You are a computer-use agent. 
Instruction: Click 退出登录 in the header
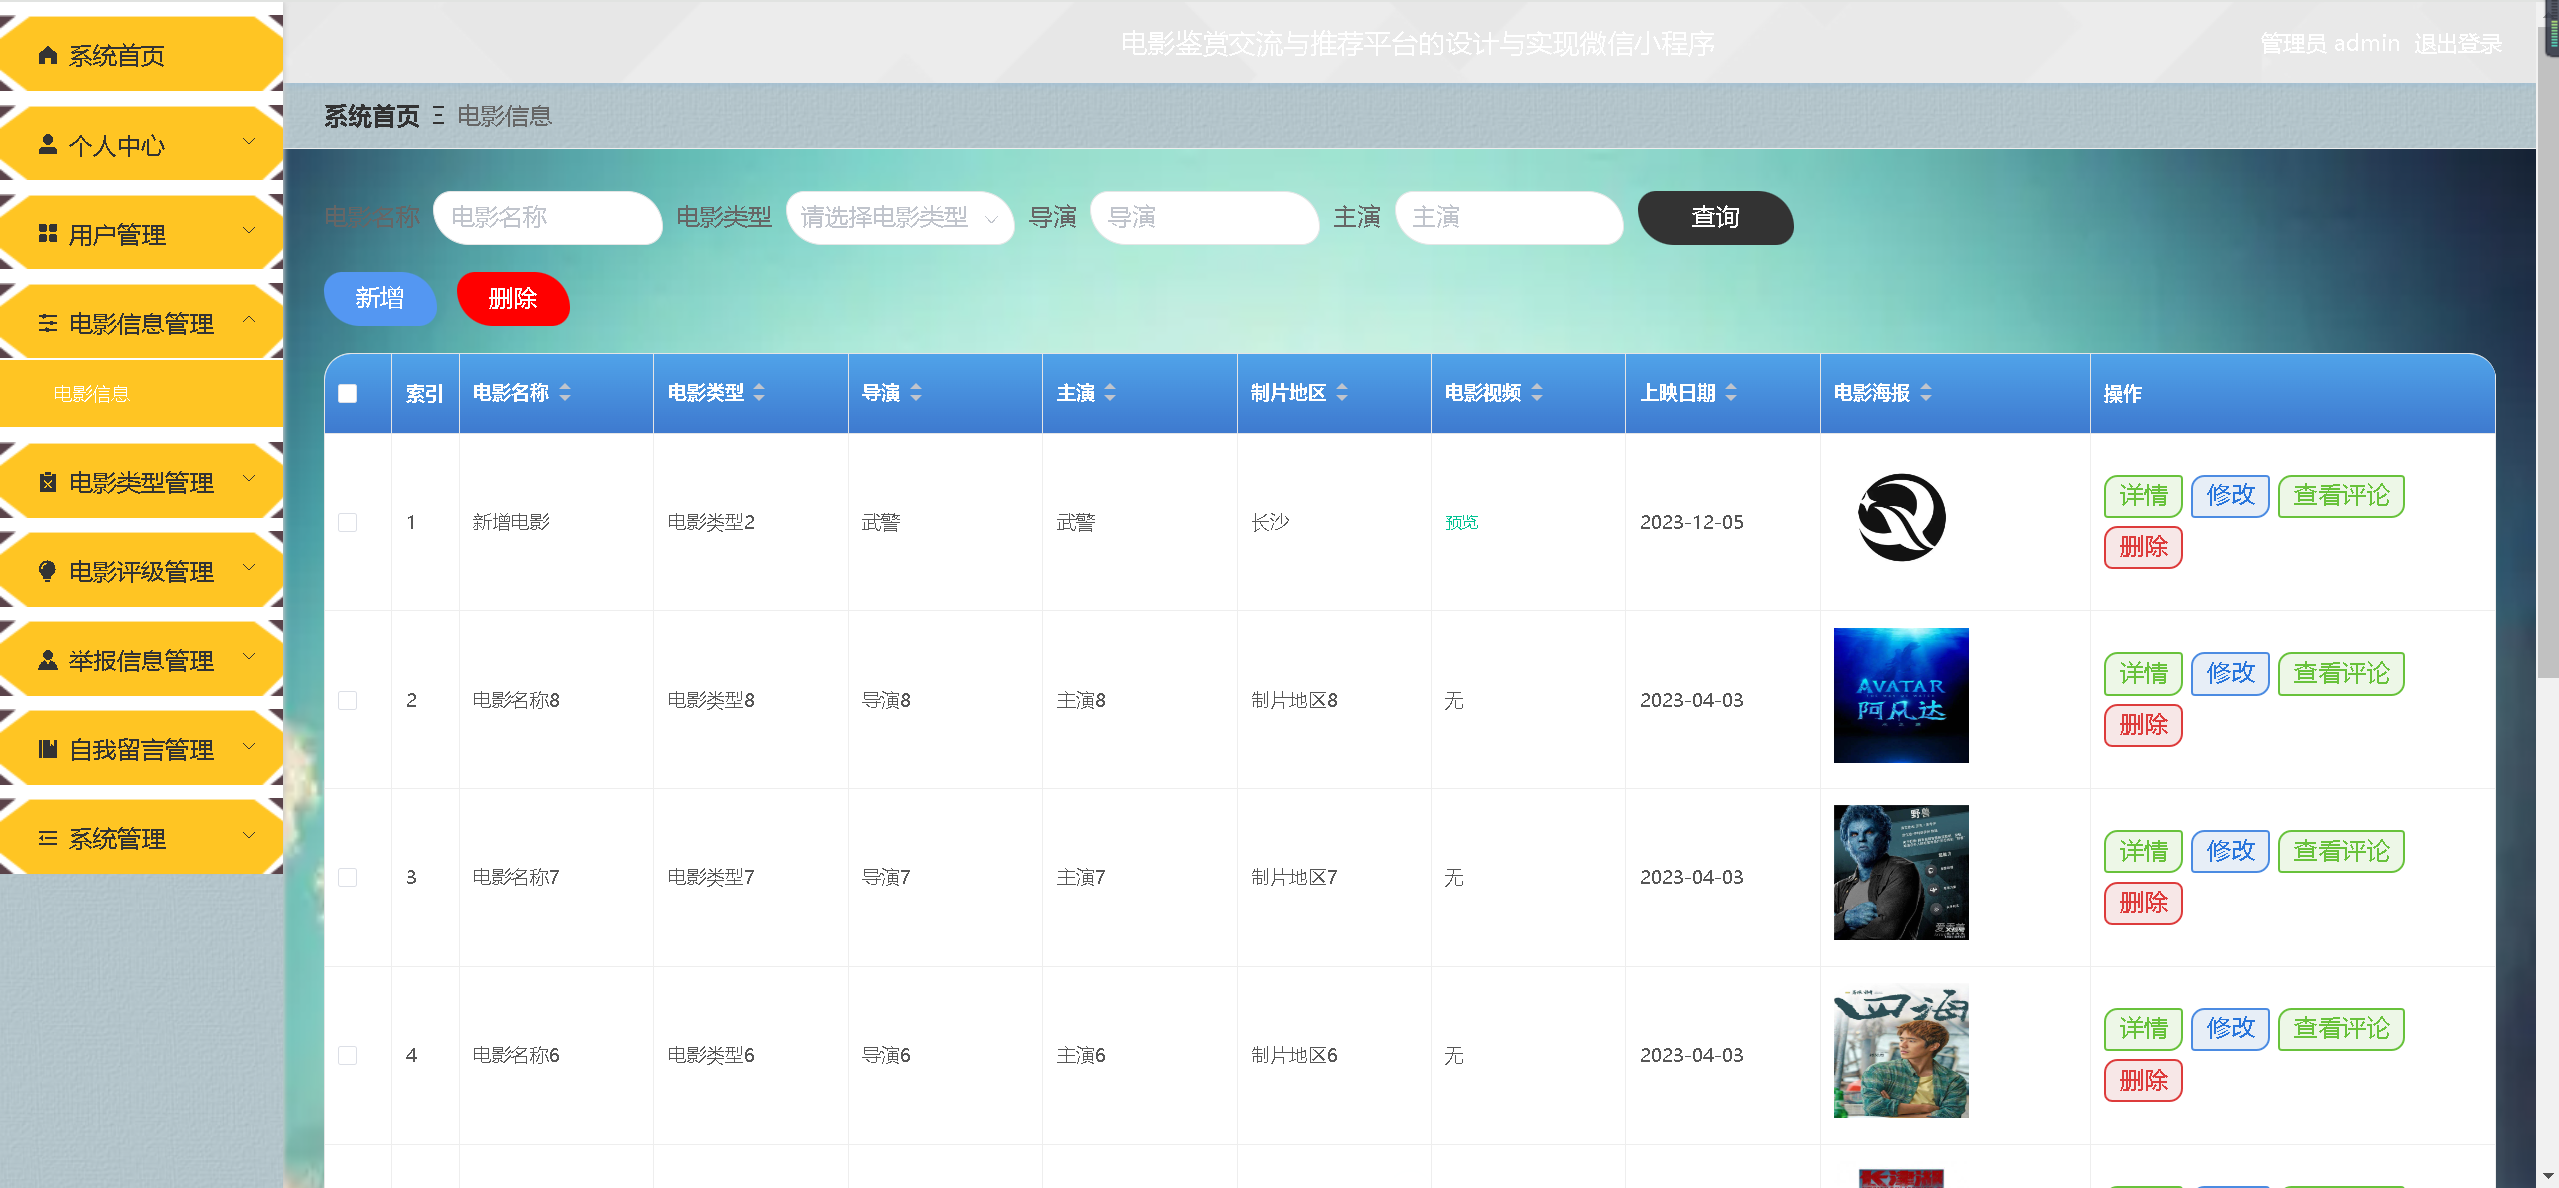click(2457, 44)
